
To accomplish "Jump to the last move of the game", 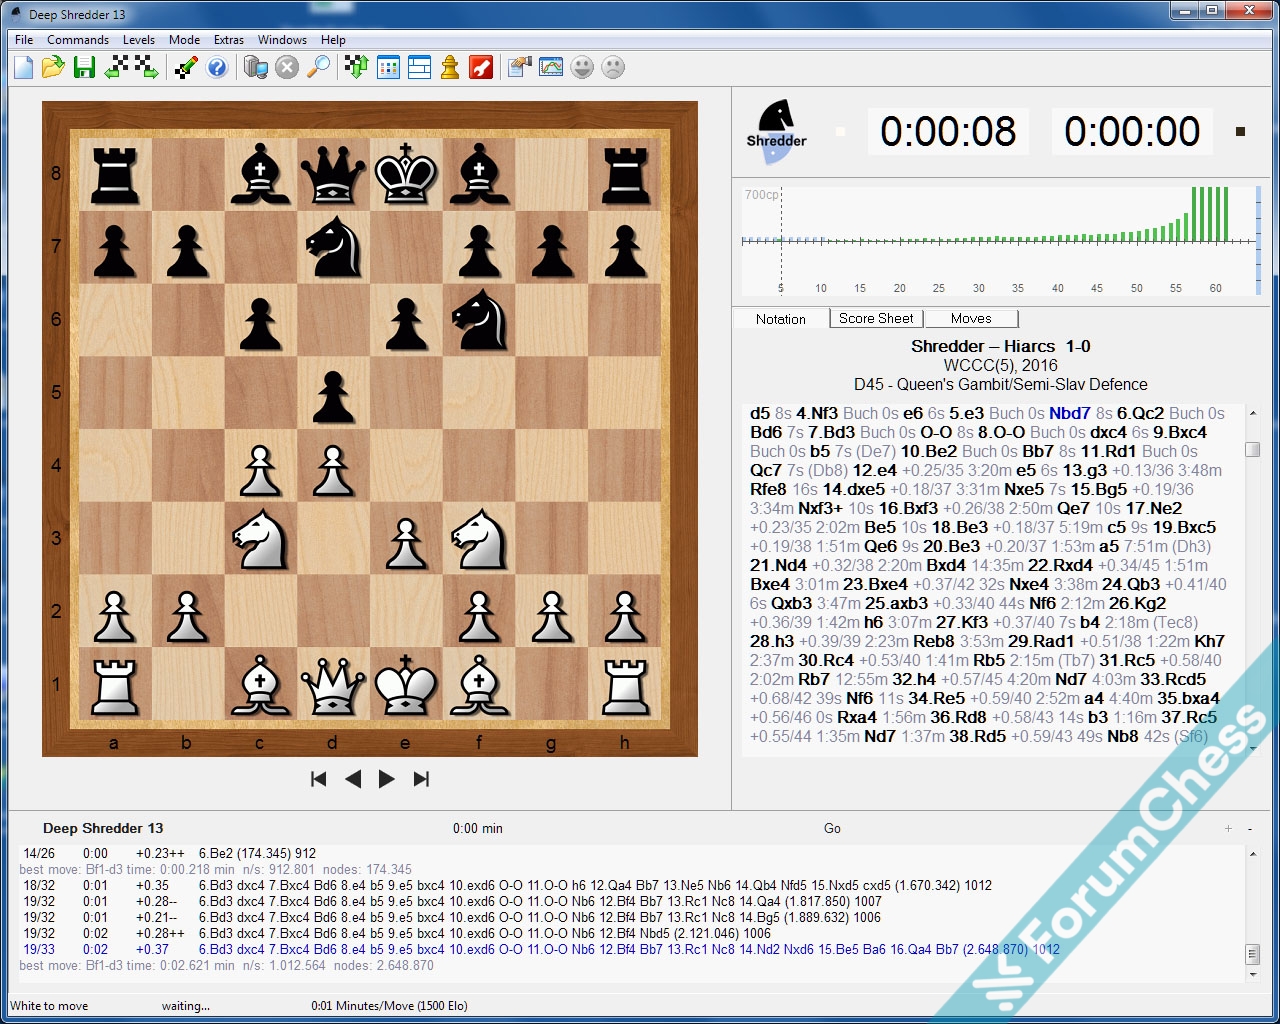I will 421,779.
